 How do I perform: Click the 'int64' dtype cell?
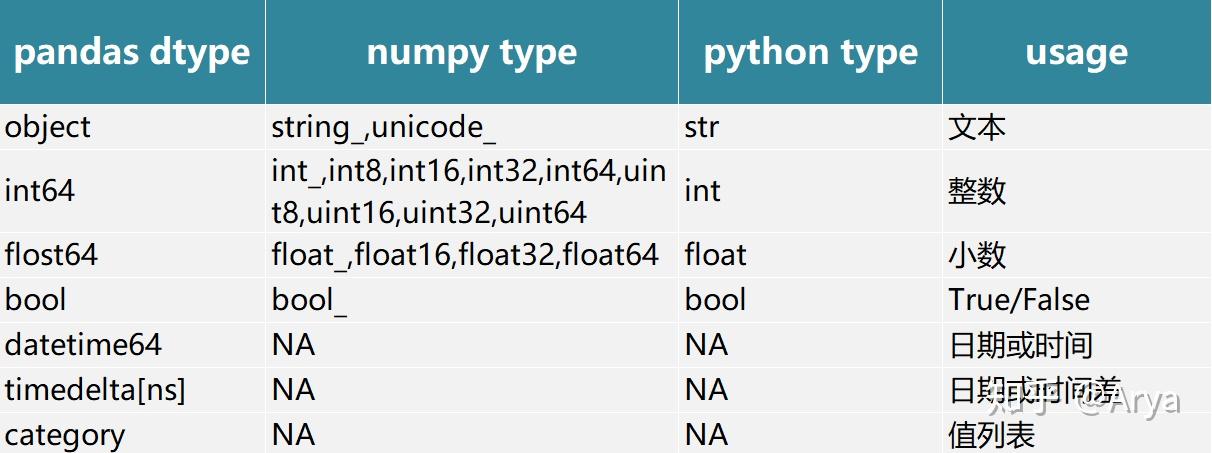click(132, 191)
